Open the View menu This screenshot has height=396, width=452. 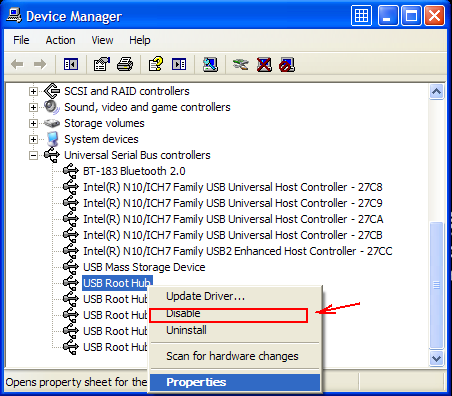pyautogui.click(x=102, y=40)
